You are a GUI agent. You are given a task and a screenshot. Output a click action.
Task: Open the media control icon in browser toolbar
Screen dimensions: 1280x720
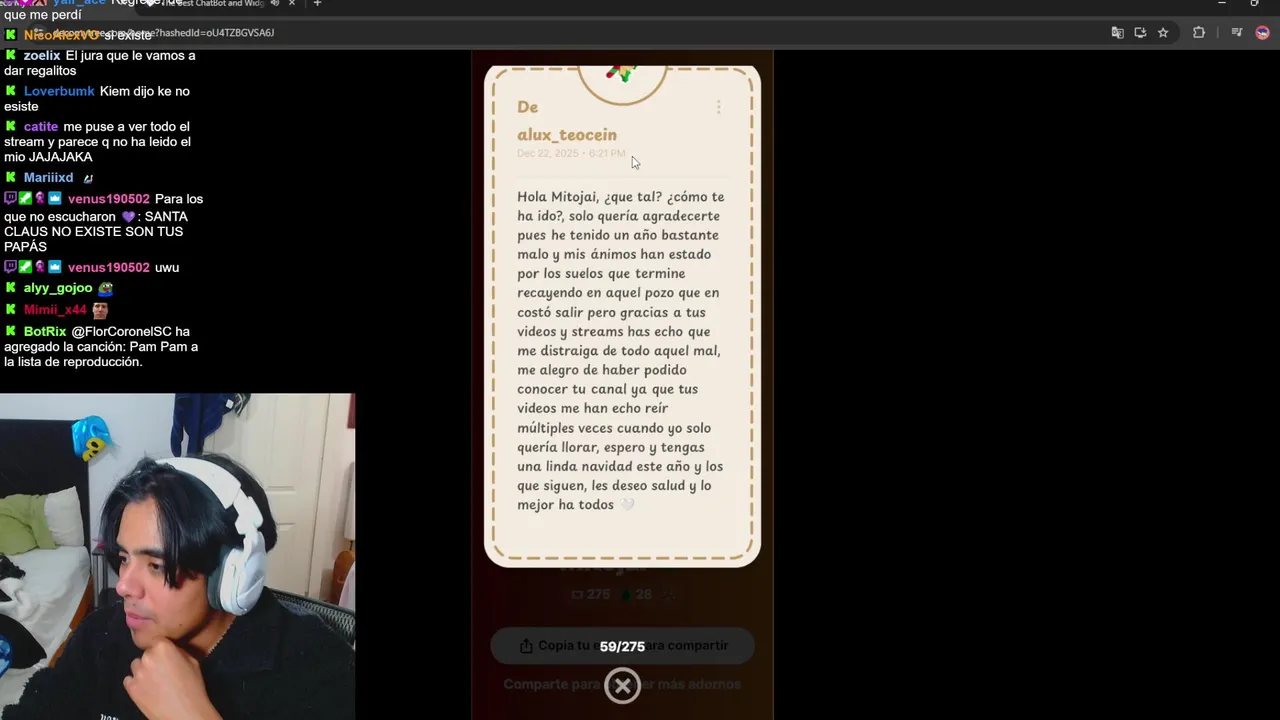click(1237, 33)
